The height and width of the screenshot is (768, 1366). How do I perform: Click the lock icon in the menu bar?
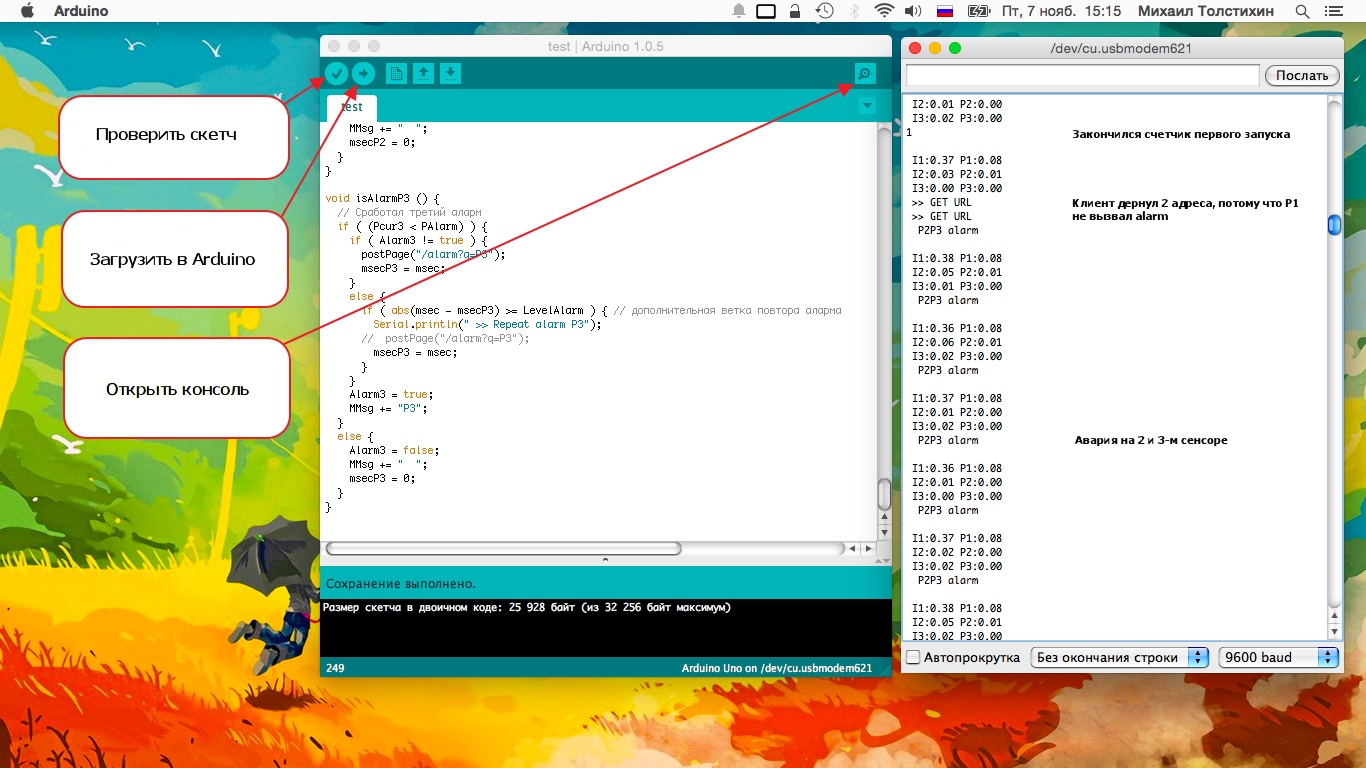pyautogui.click(x=795, y=11)
